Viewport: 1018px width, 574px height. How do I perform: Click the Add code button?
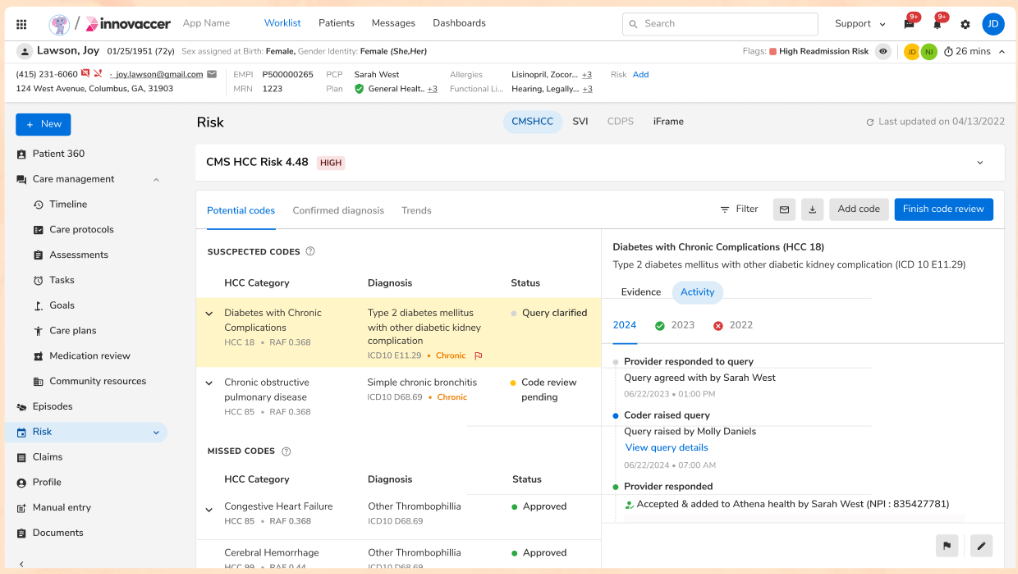click(x=858, y=210)
